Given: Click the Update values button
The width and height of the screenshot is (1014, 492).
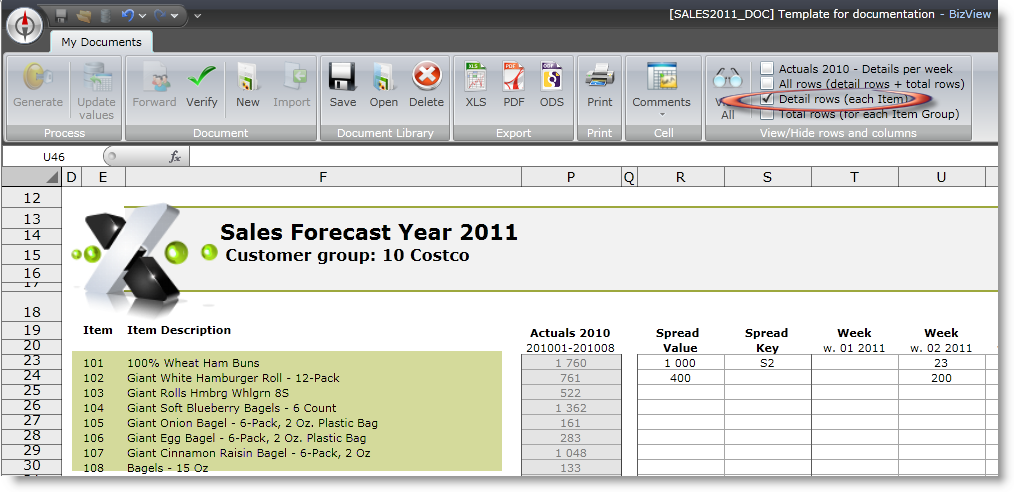Looking at the screenshot, I should pyautogui.click(x=96, y=91).
